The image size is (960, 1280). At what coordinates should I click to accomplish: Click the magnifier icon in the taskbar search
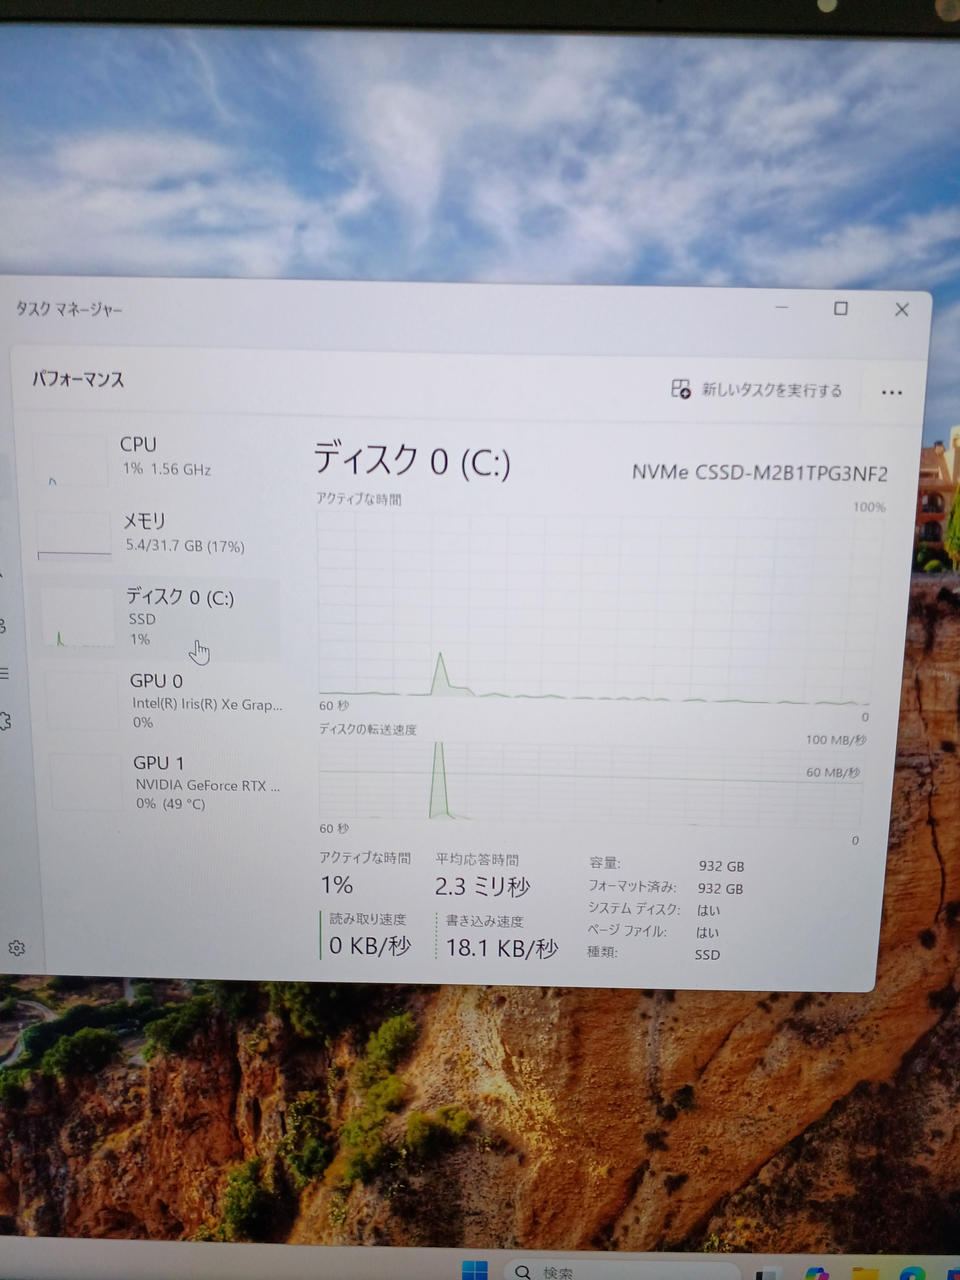tap(523, 1272)
